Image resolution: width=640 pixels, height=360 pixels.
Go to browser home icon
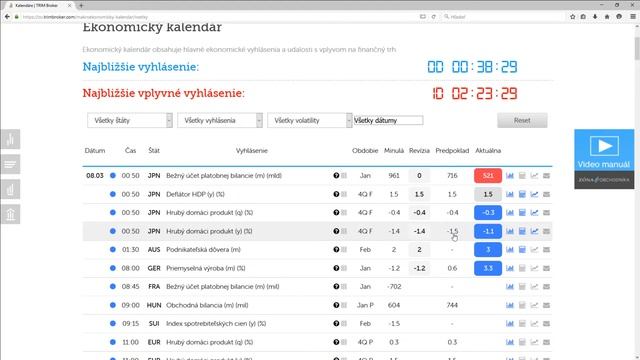607,17
